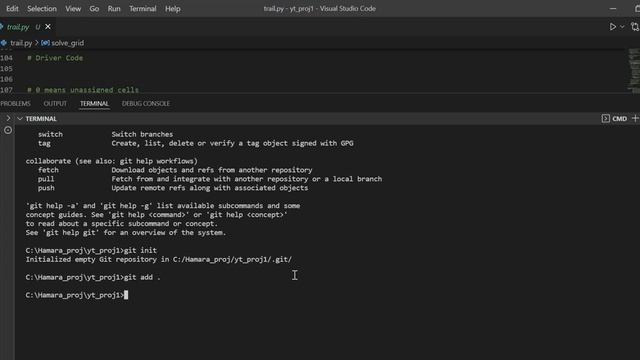Add a new terminal with plus icon
Screen dimensions: 640x360
tap(635, 118)
